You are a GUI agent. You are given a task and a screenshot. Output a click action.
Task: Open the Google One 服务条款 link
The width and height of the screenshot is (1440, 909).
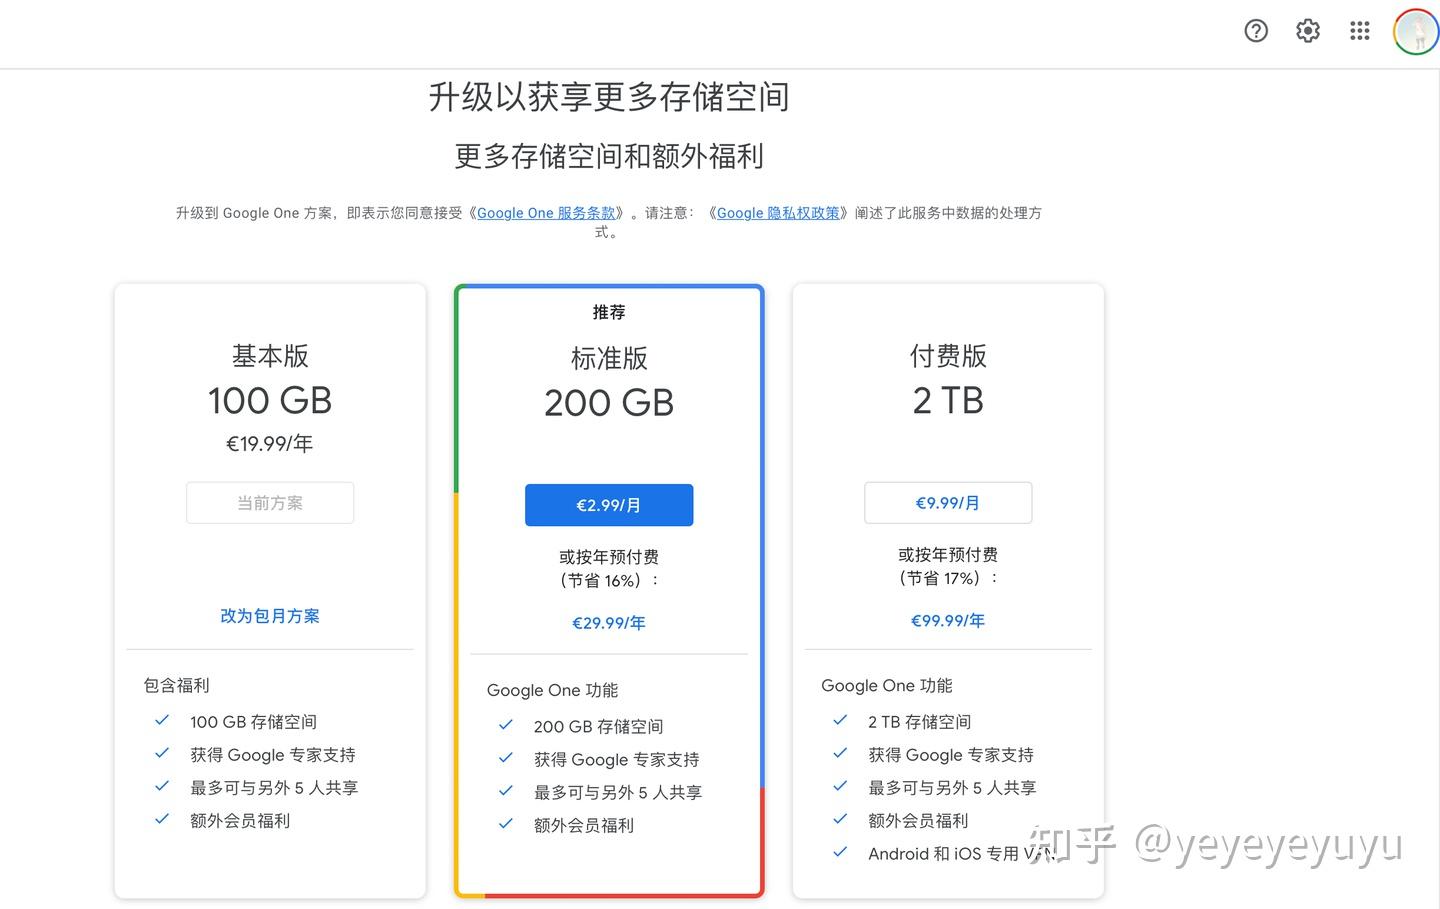point(546,212)
